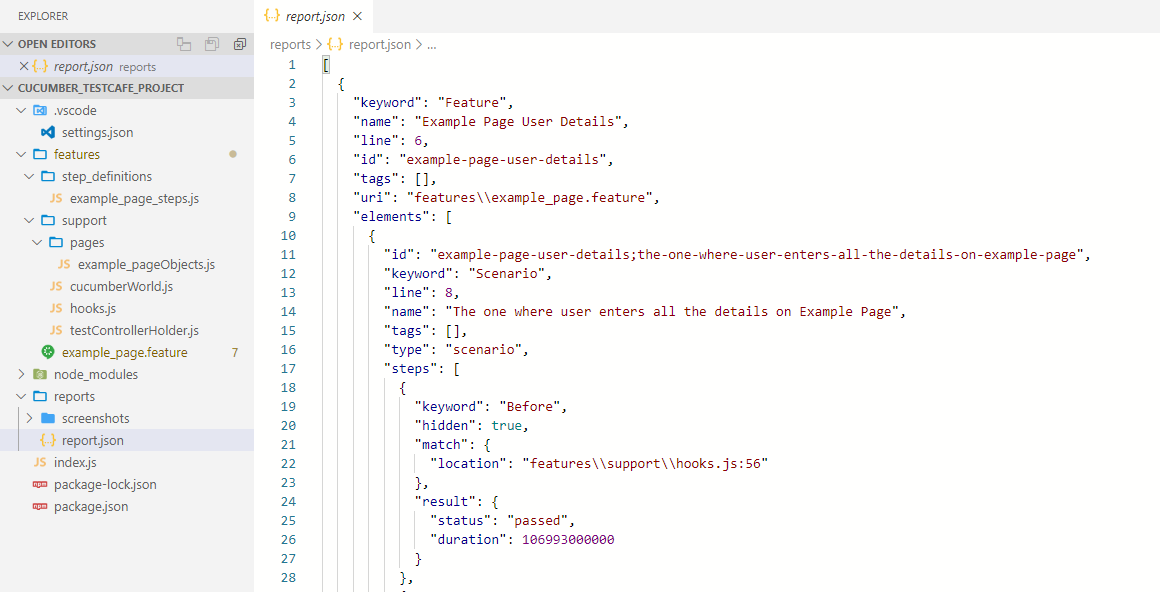Click line number 9 in the gutter
Viewport: 1160px width, 592px height.
click(292, 217)
